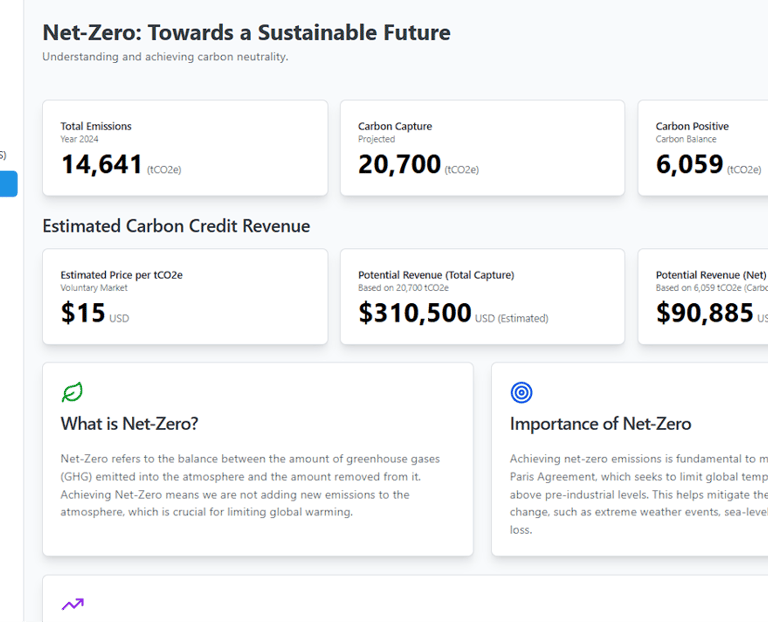Viewport: 768px width, 622px height.
Task: Click the 6,059 carbon balance value
Action: [690, 164]
